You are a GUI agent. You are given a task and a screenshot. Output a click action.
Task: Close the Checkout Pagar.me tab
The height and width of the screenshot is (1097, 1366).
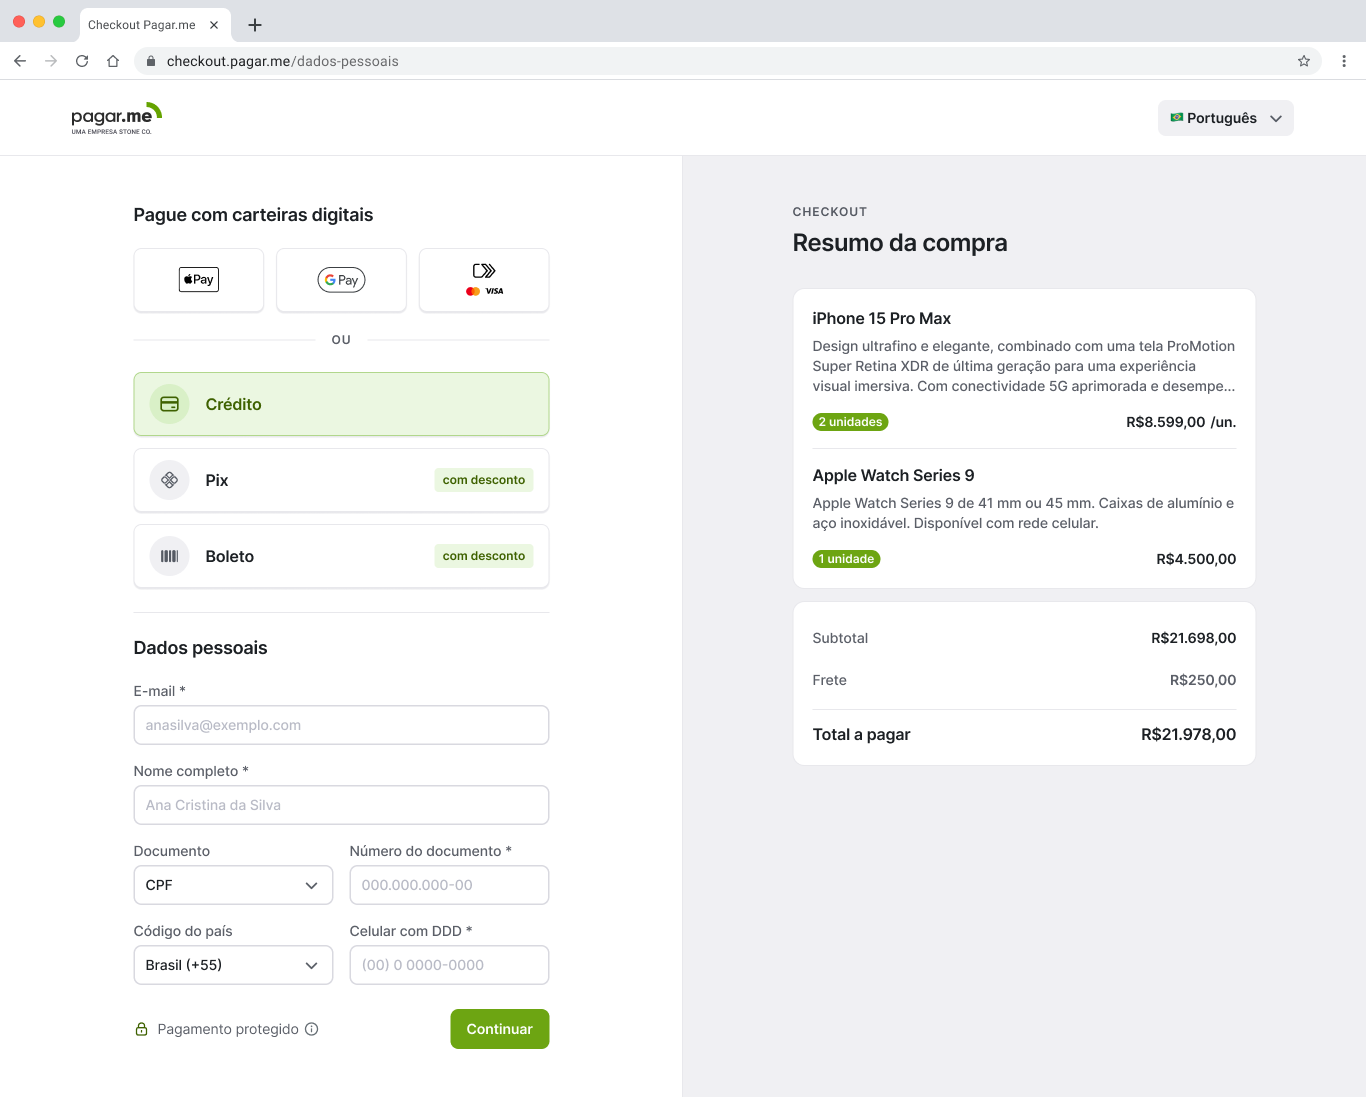point(214,25)
